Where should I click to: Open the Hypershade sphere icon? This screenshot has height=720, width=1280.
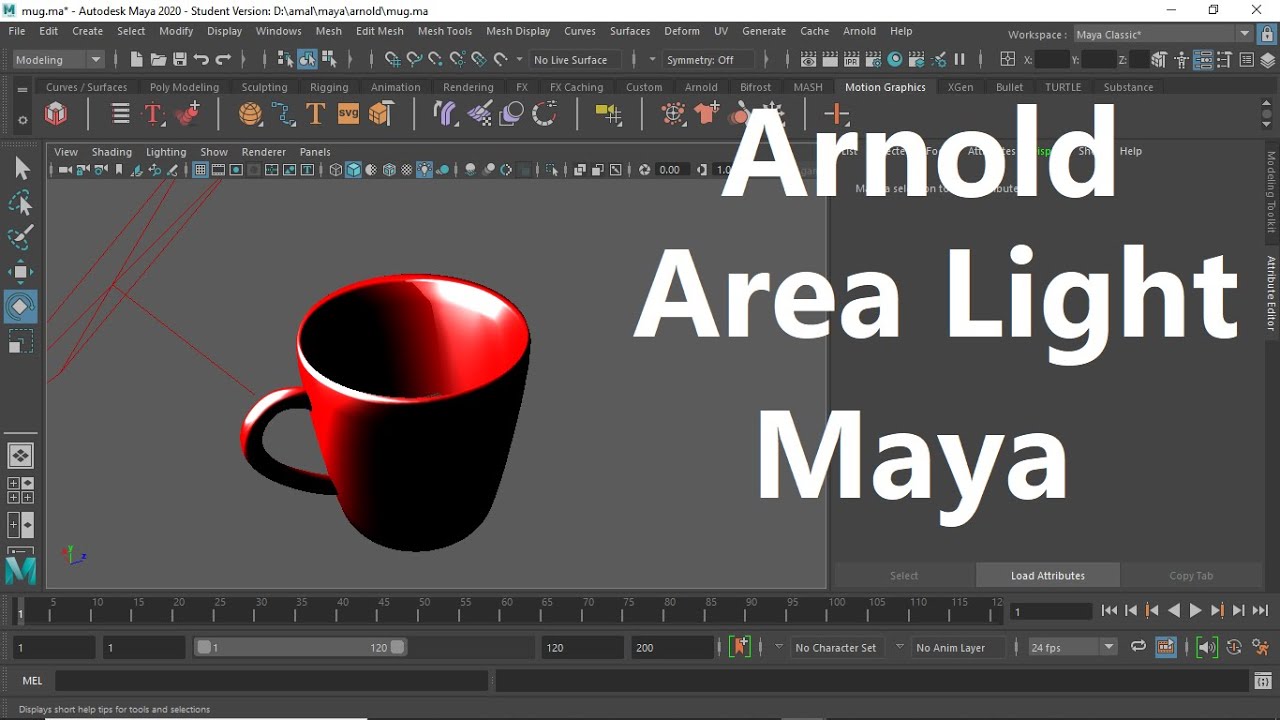[x=895, y=59]
